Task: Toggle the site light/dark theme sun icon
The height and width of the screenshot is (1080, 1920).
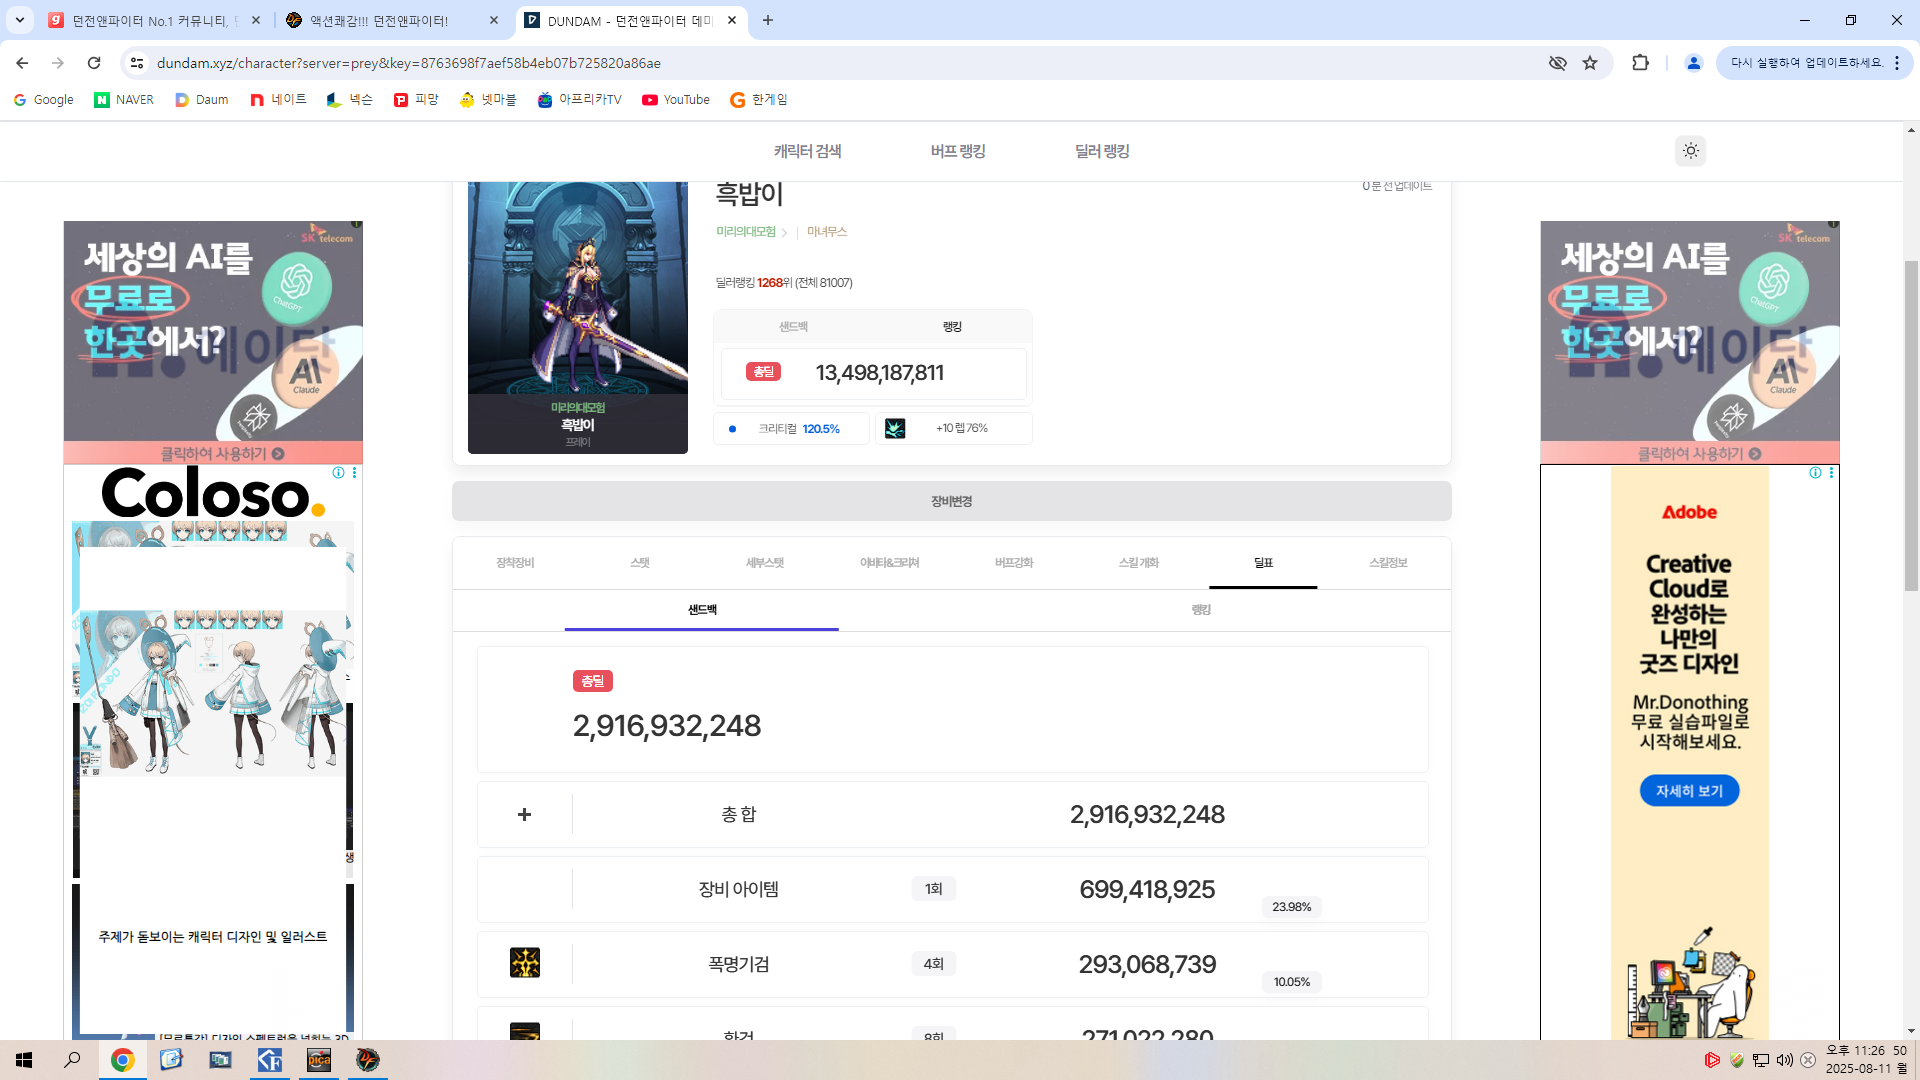Action: click(x=1690, y=151)
